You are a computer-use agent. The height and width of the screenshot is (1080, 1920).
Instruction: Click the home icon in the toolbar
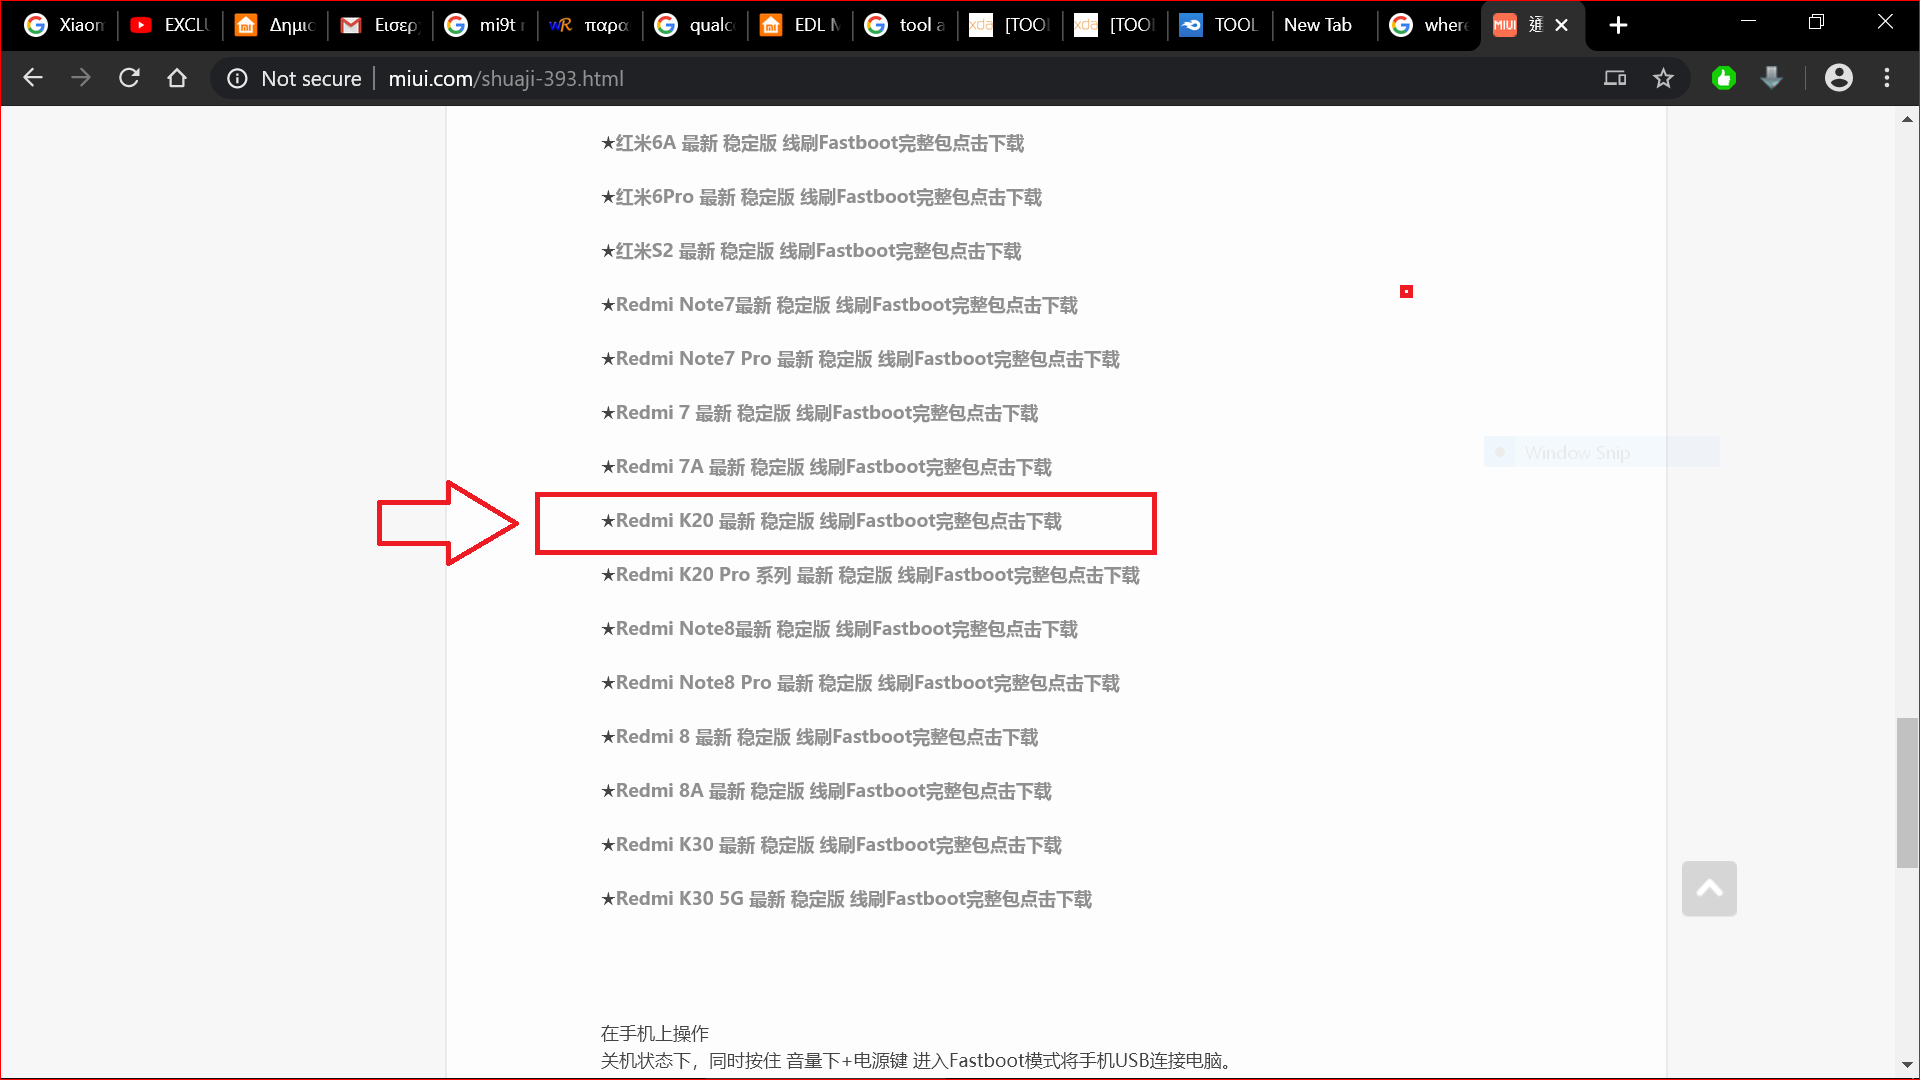[x=177, y=78]
